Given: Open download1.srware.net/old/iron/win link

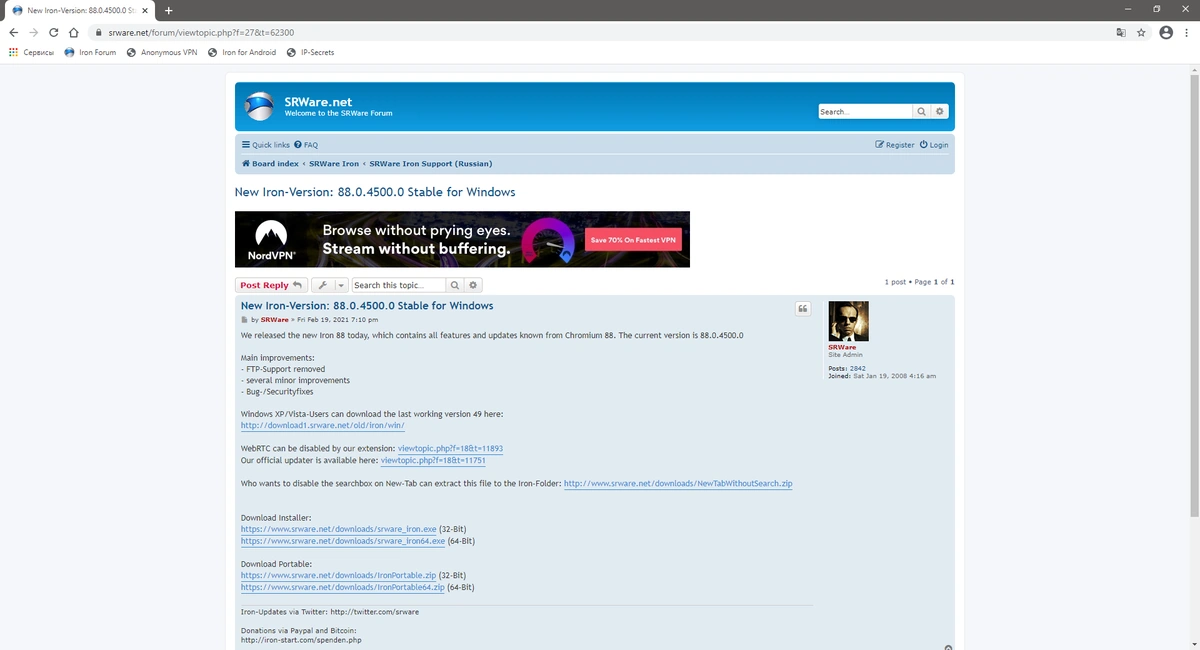Looking at the screenshot, I should 323,426.
